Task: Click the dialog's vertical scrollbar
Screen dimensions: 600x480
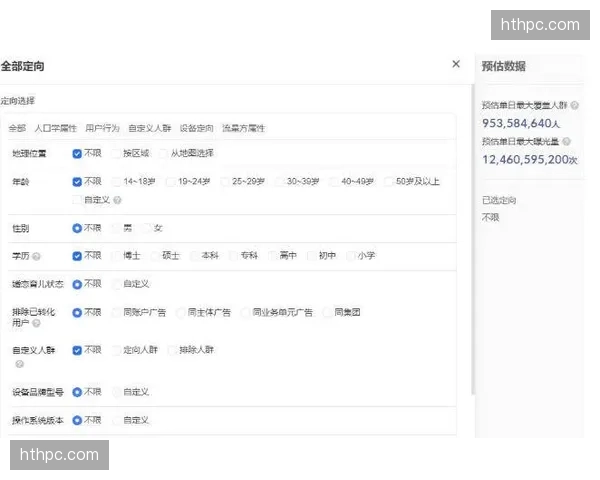Action: tap(473, 239)
